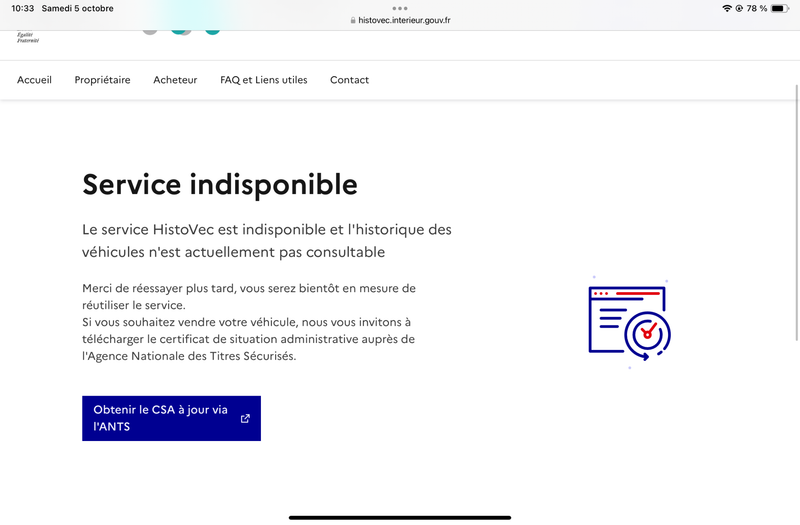The image size is (800, 525).
Task: Click the service unavailable illustration
Action: [630, 322]
